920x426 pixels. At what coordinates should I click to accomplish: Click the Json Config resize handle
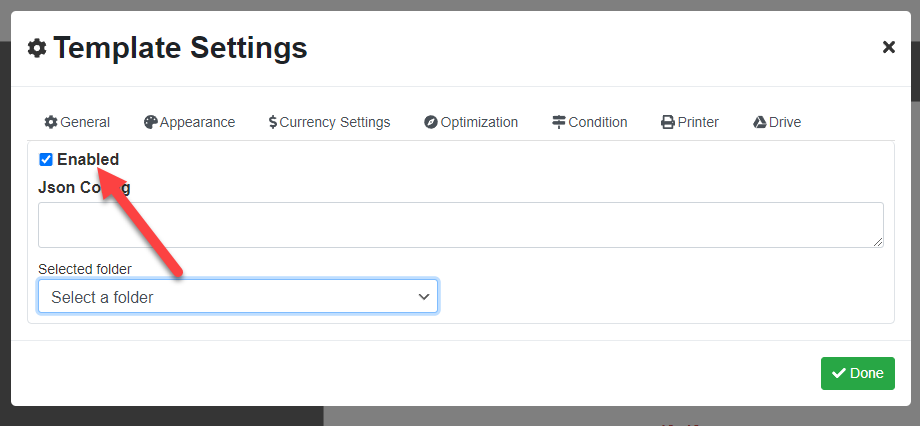878,242
